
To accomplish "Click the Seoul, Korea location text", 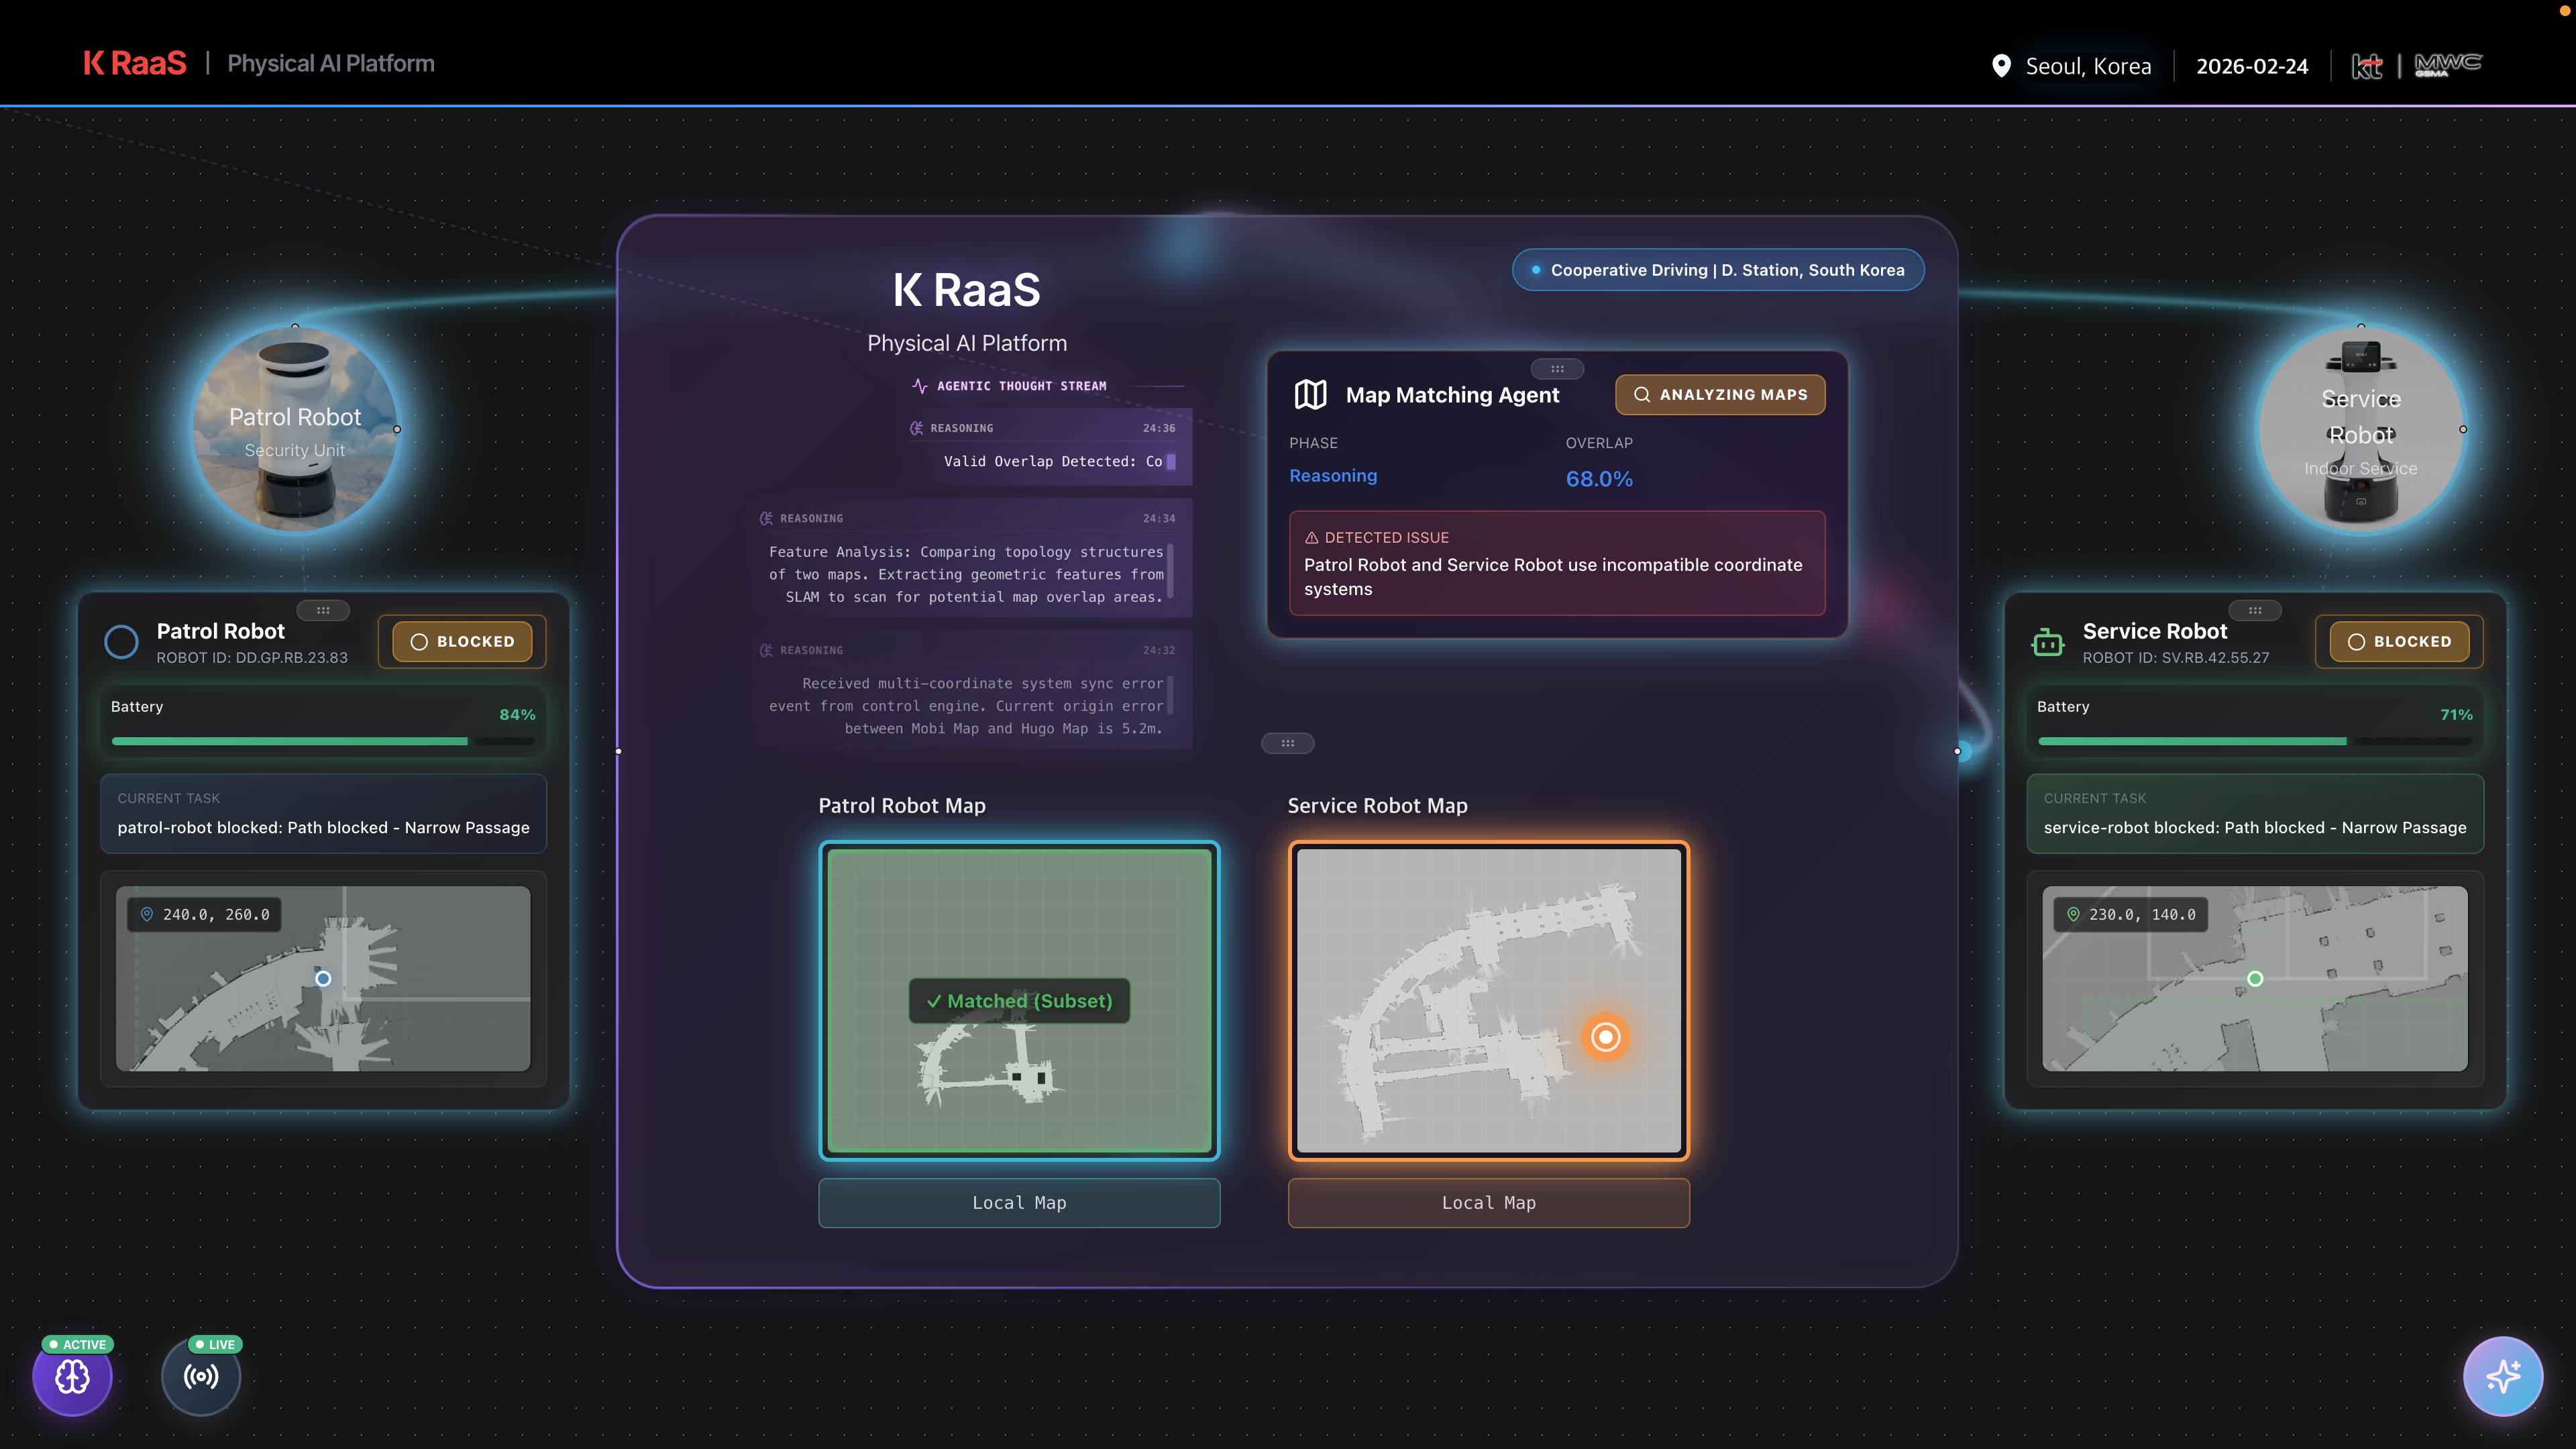I will tap(2088, 66).
